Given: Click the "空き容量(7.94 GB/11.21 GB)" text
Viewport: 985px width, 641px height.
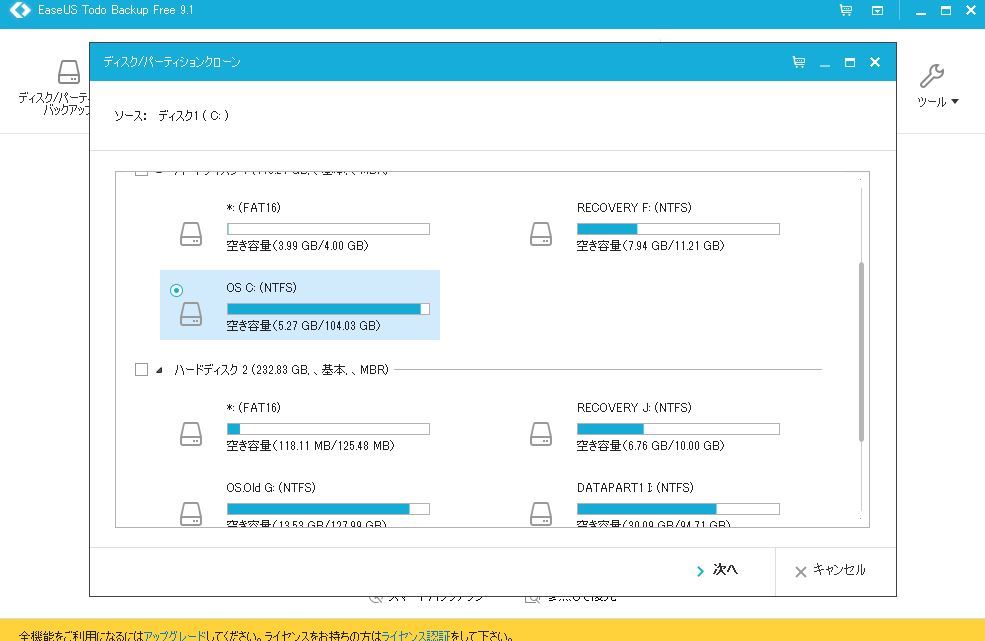Looking at the screenshot, I should click(650, 246).
